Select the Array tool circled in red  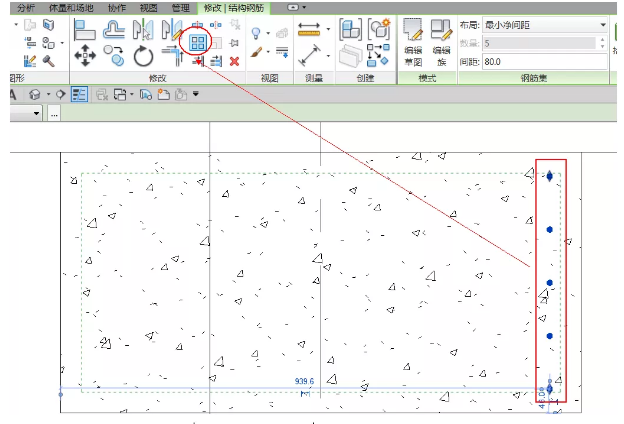198,42
